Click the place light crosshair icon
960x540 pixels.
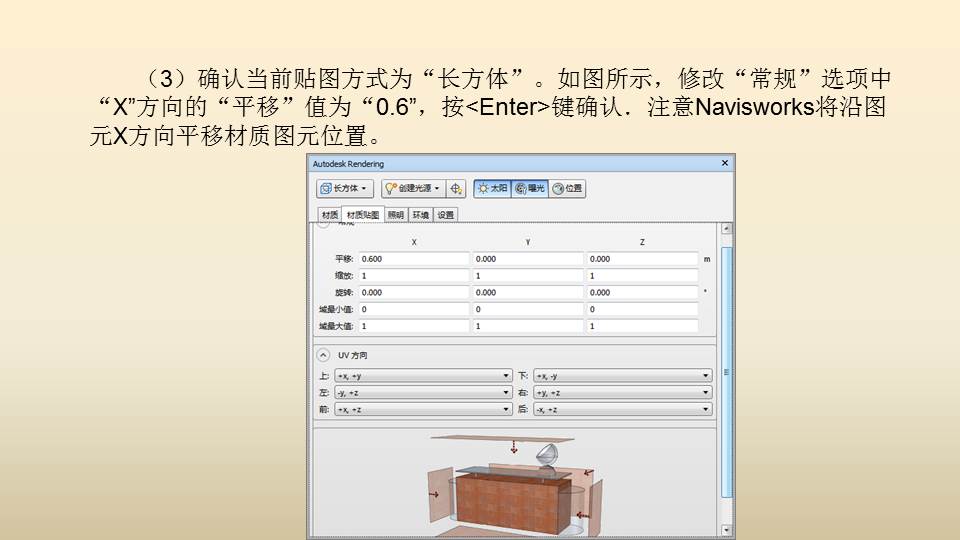click(456, 189)
